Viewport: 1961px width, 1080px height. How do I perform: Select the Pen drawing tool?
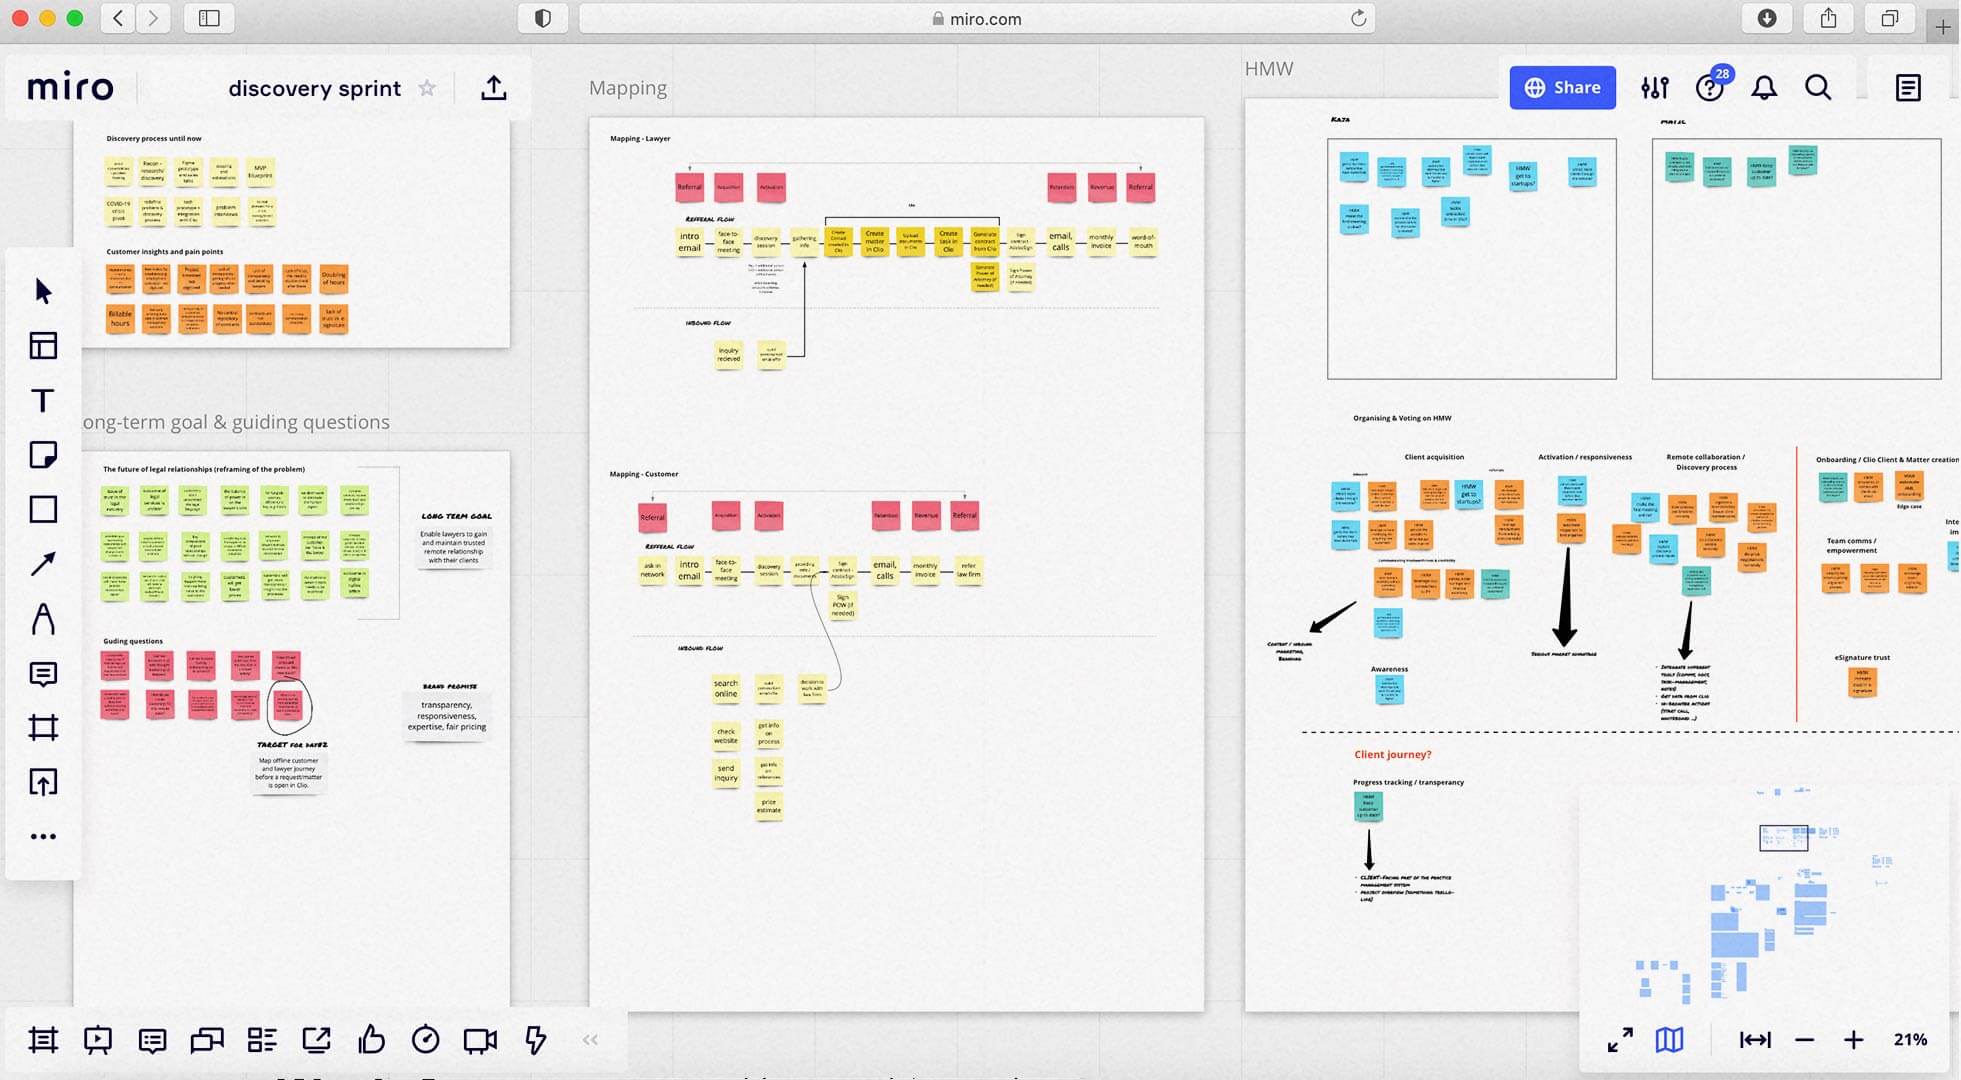(x=43, y=619)
